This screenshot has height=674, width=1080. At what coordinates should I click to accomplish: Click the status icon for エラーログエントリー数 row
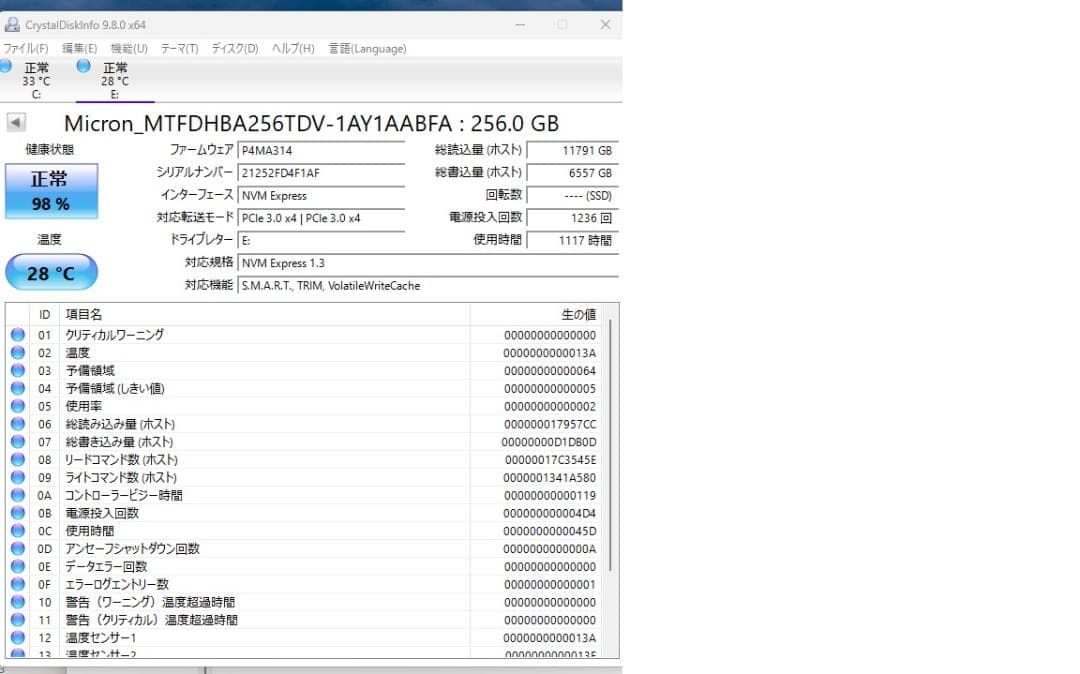pos(18,585)
